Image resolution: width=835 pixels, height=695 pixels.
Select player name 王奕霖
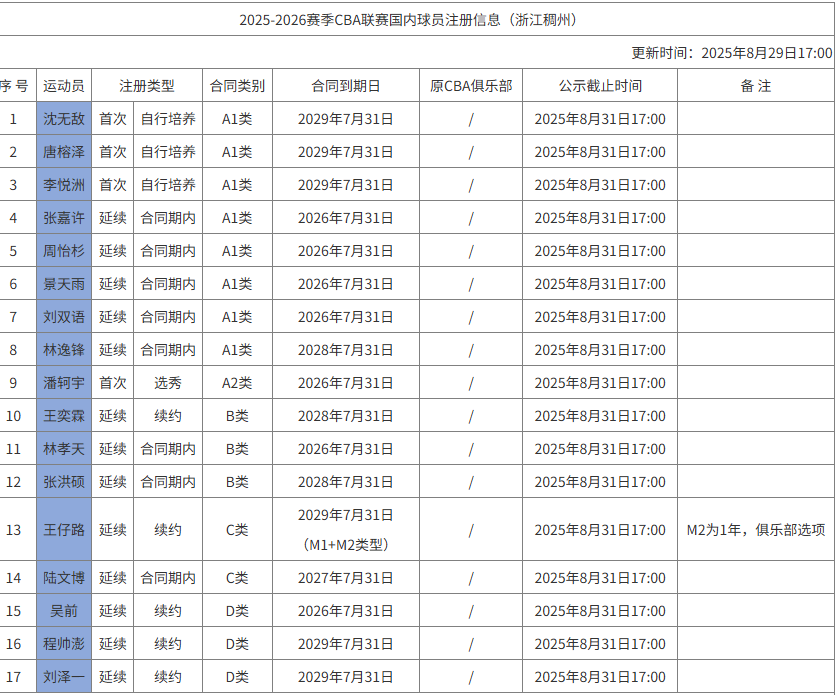pos(64,416)
